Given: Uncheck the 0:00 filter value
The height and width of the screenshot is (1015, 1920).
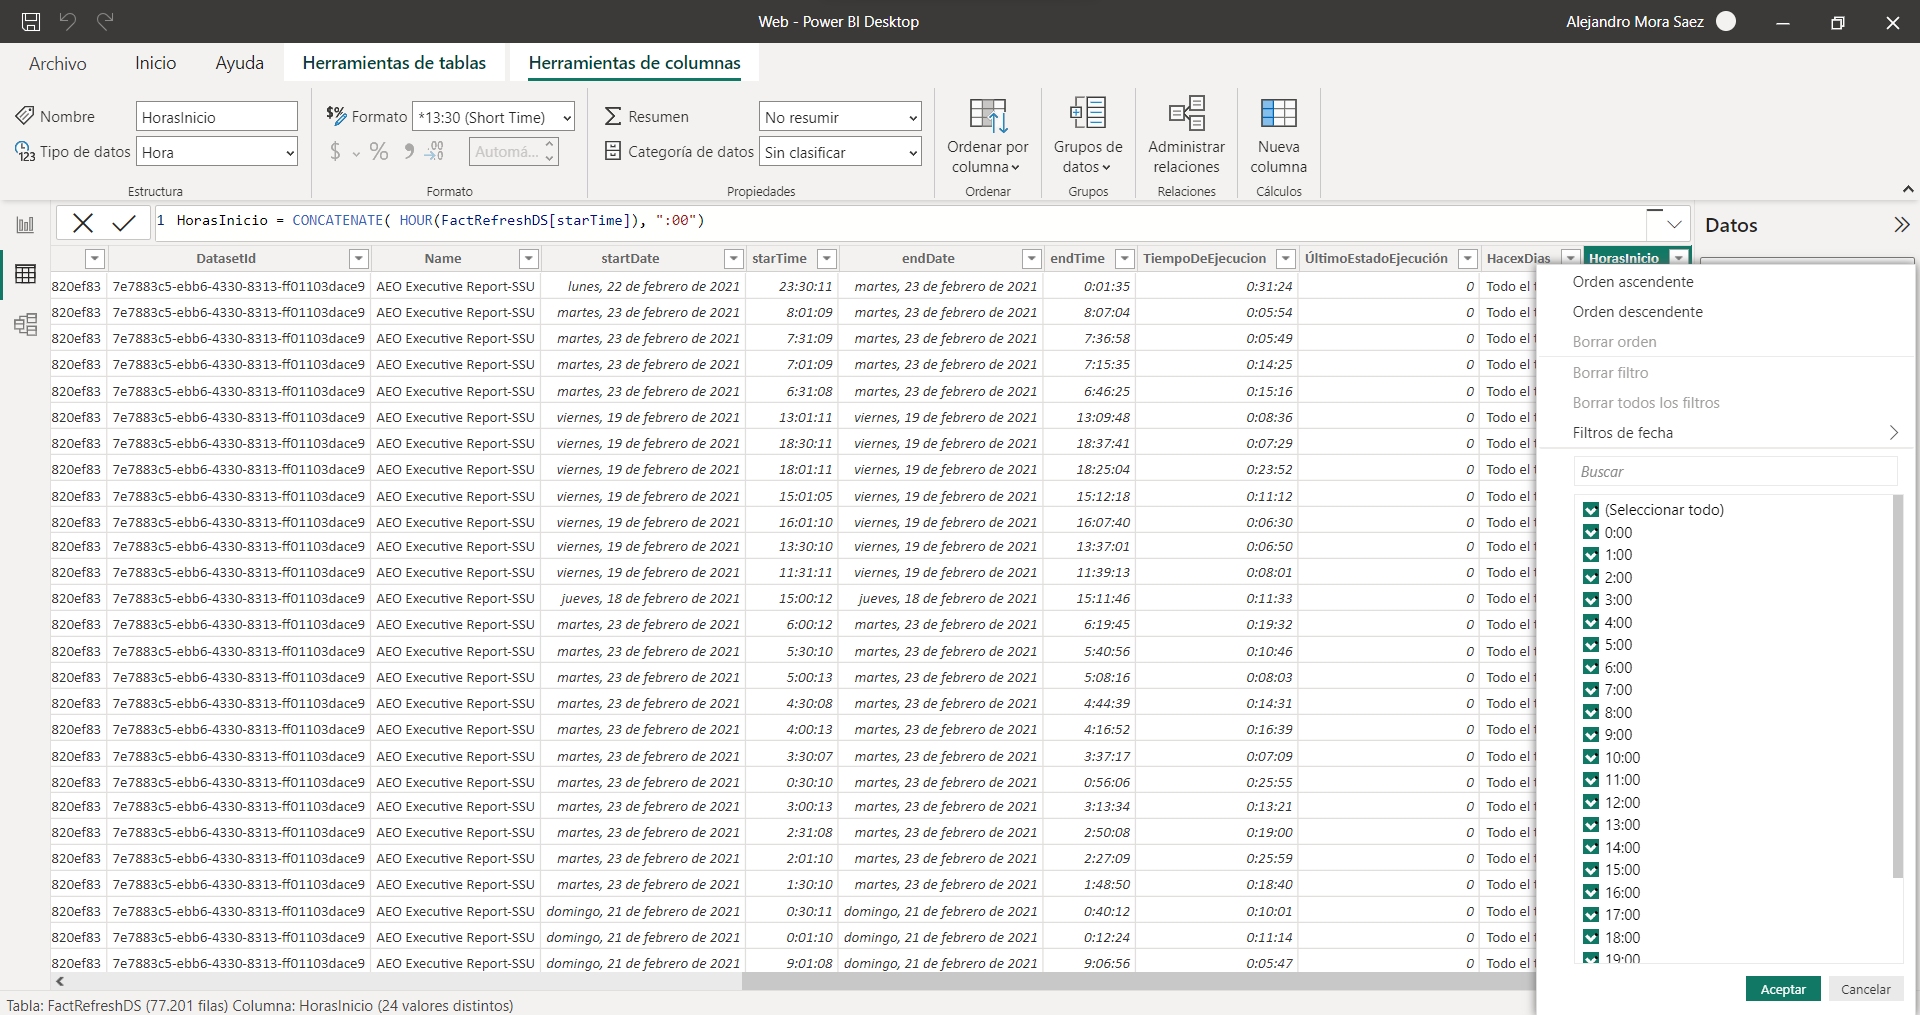Looking at the screenshot, I should [1591, 533].
